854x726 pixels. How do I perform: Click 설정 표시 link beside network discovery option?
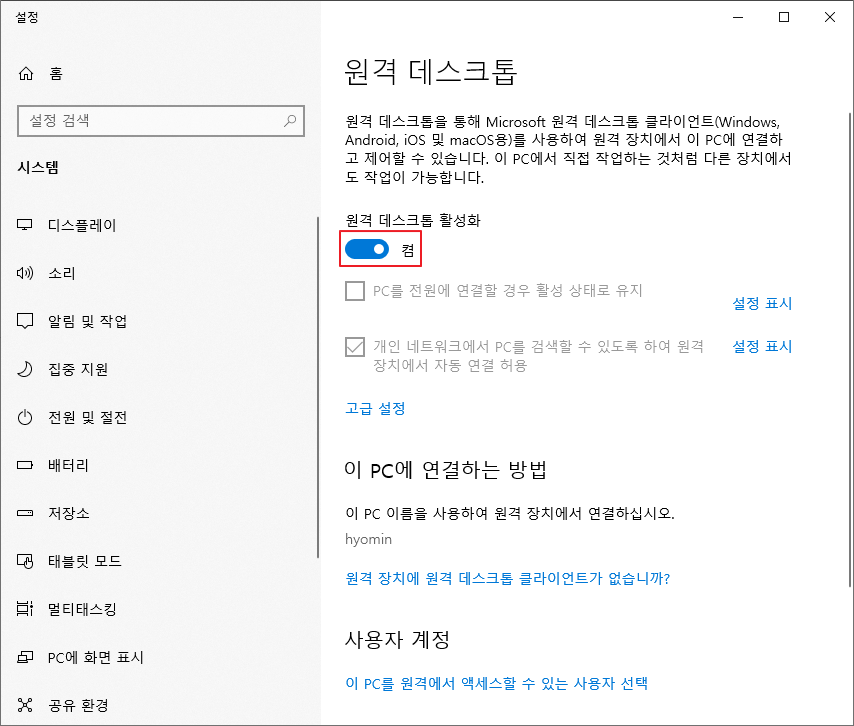pyautogui.click(x=761, y=346)
